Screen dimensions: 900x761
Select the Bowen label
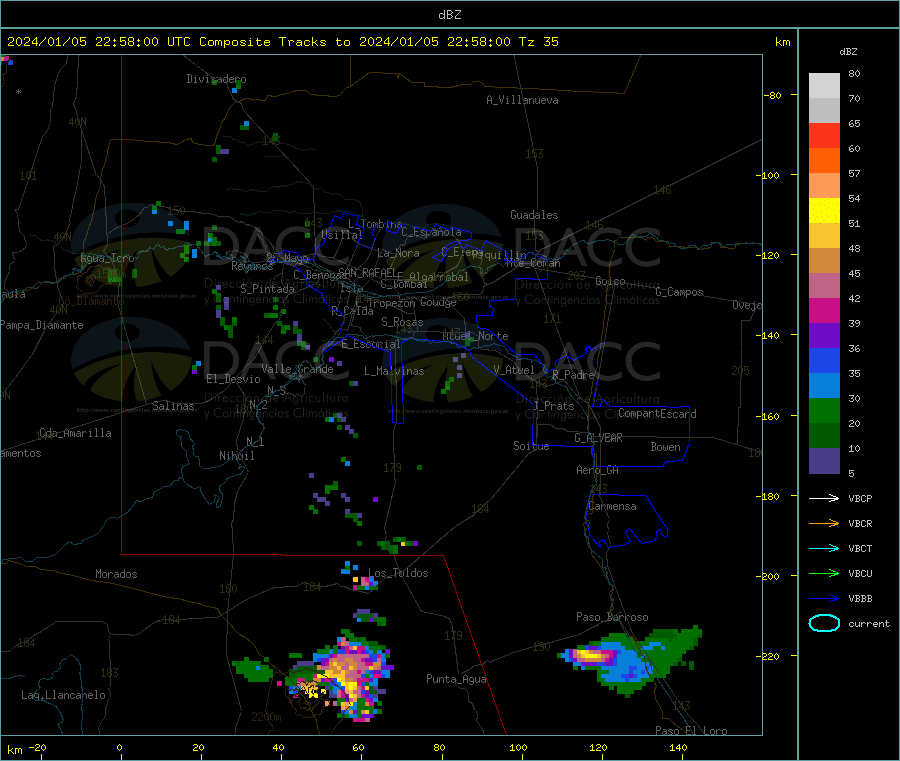[665, 447]
